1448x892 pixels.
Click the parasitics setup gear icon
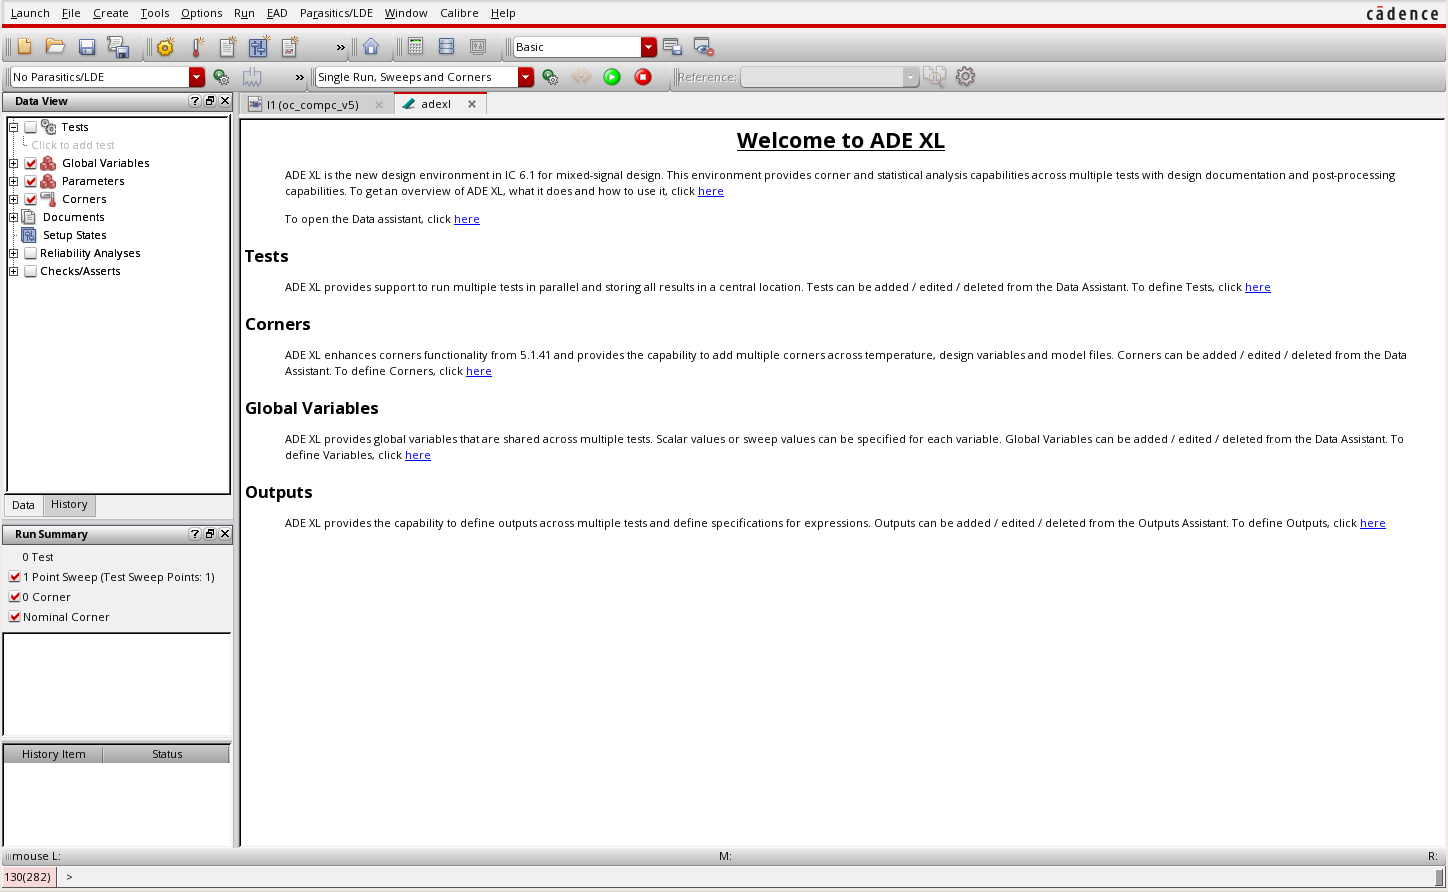pos(221,77)
